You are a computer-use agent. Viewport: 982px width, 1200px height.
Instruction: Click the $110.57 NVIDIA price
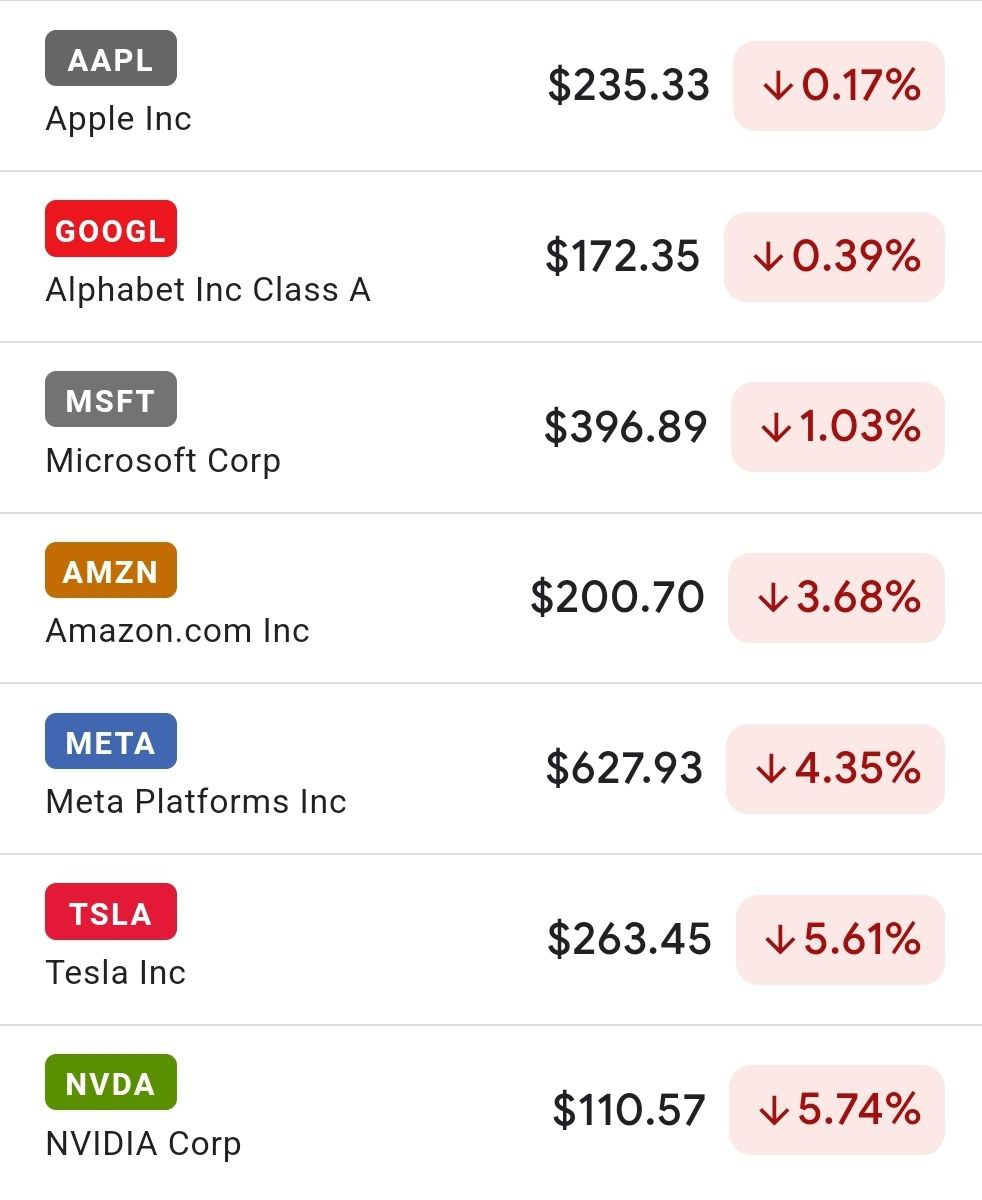point(629,1110)
